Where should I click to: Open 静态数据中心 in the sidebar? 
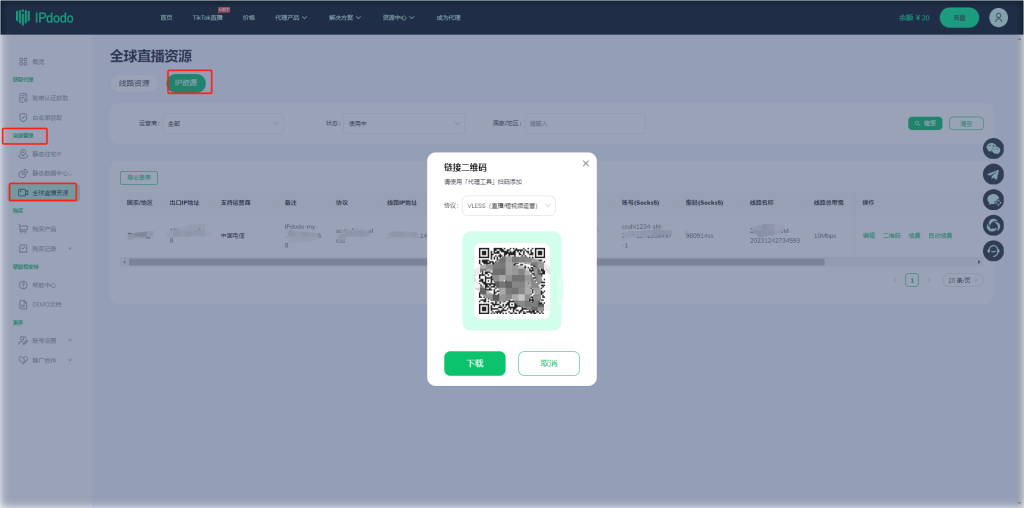point(45,173)
